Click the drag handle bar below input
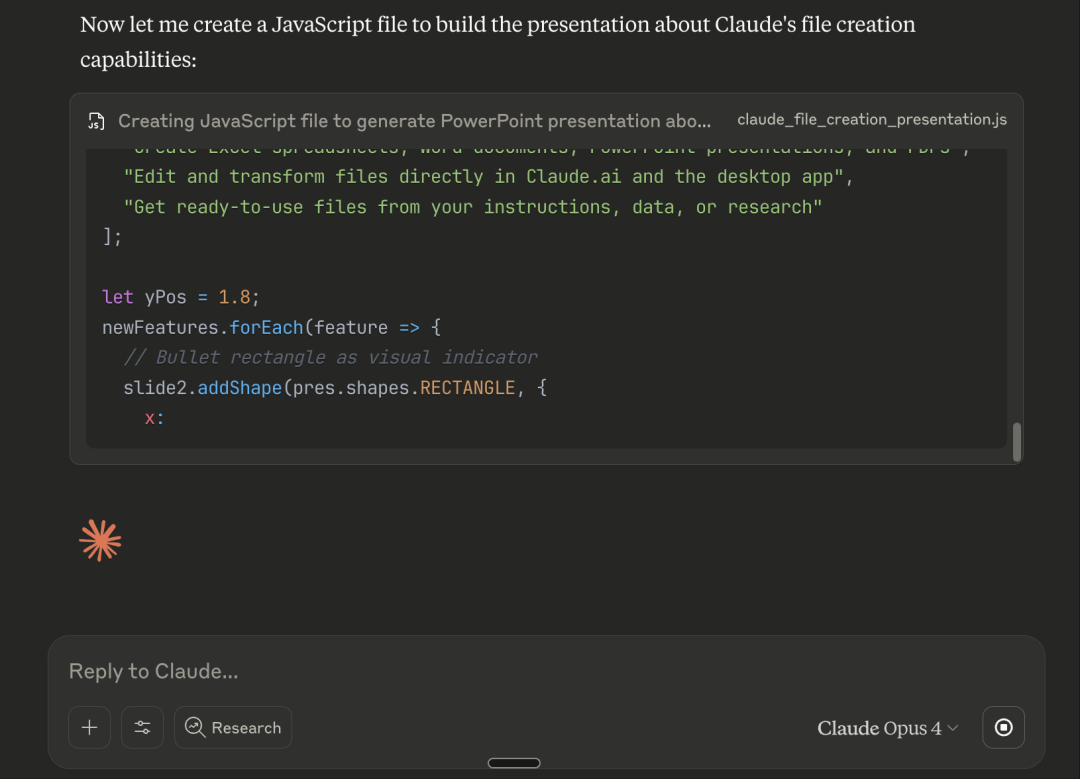 pyautogui.click(x=514, y=762)
